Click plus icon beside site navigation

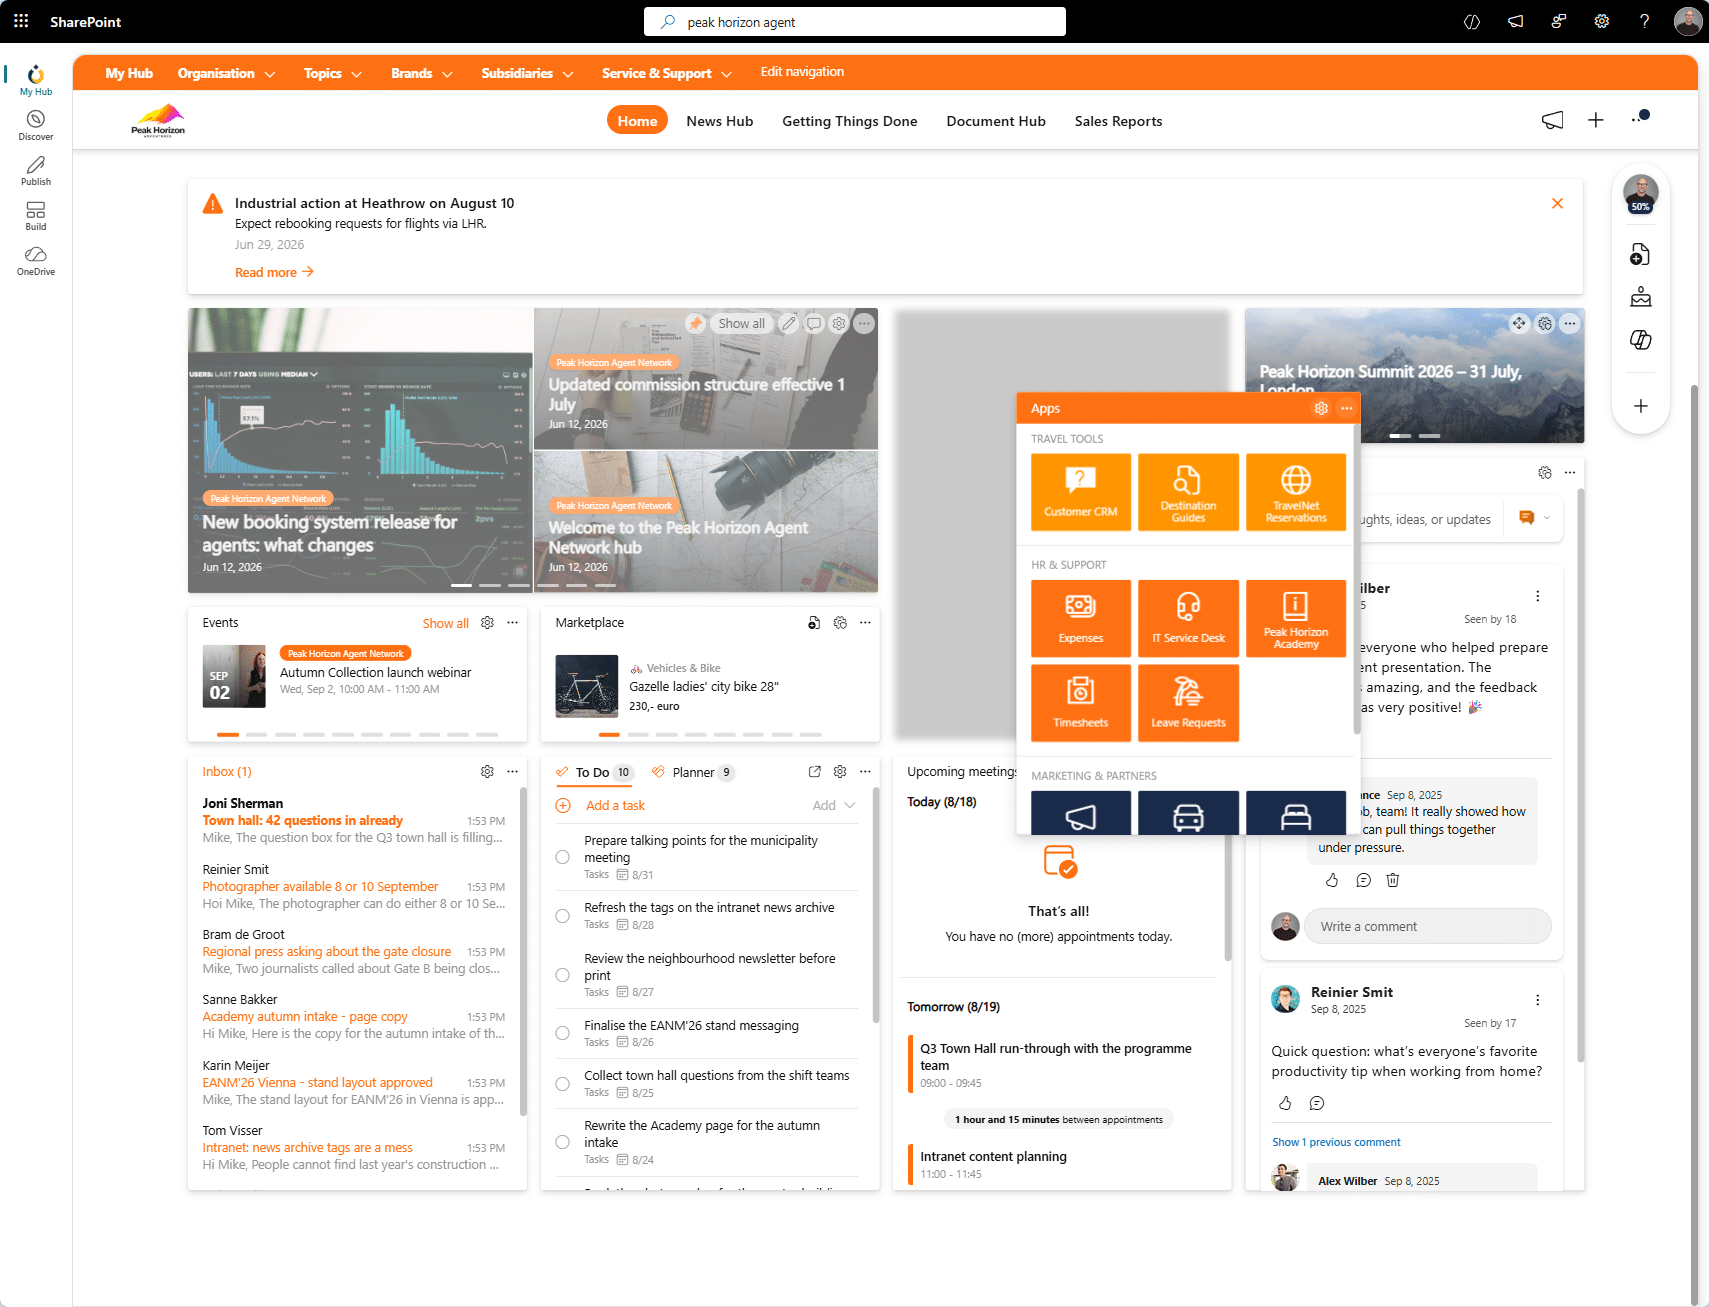coord(1596,120)
